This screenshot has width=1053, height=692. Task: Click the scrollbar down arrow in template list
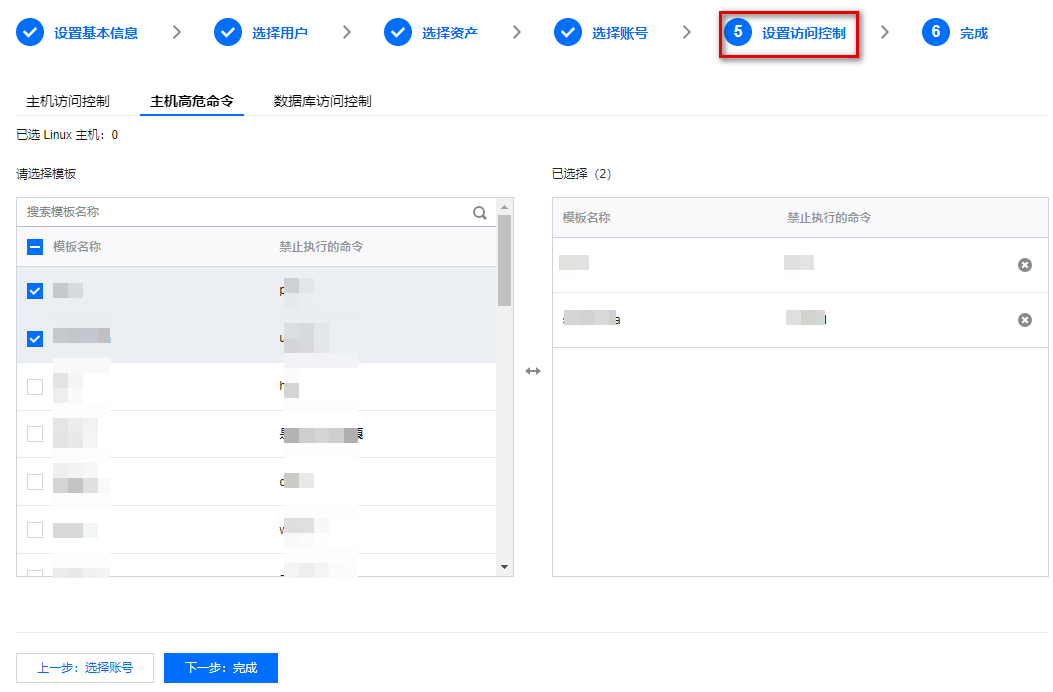(504, 568)
